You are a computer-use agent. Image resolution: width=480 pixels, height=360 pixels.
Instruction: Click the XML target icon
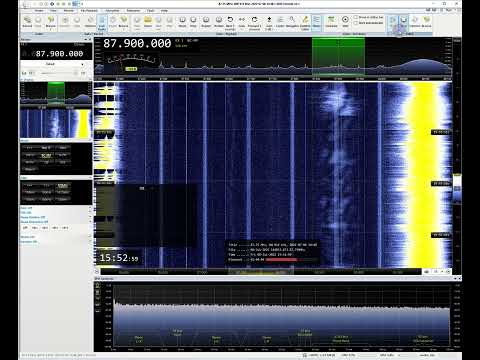point(345,21)
